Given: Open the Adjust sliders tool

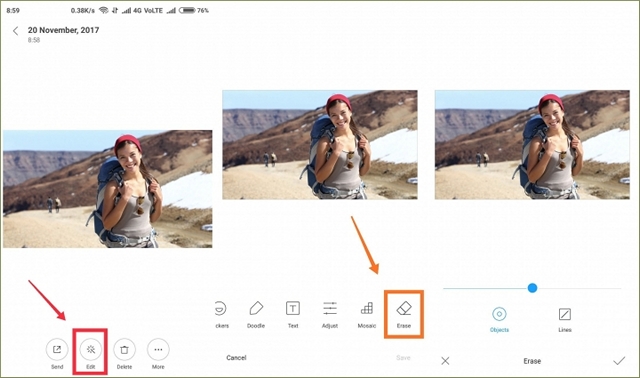Looking at the screenshot, I should tap(330, 314).
